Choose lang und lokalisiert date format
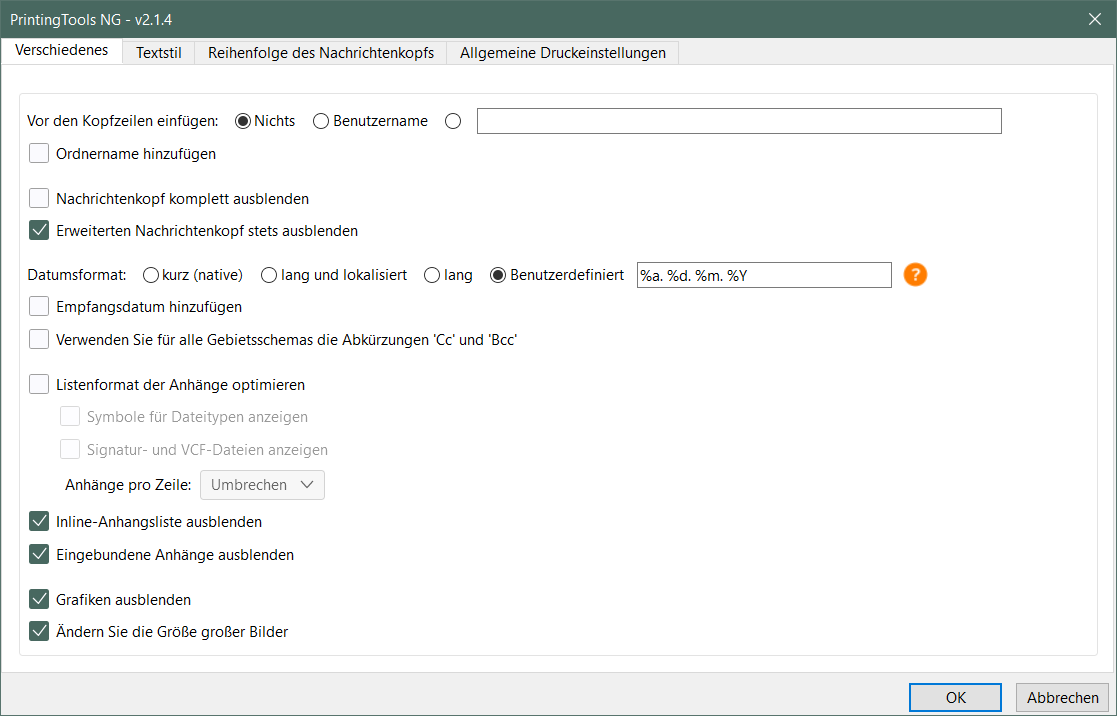 pyautogui.click(x=269, y=275)
